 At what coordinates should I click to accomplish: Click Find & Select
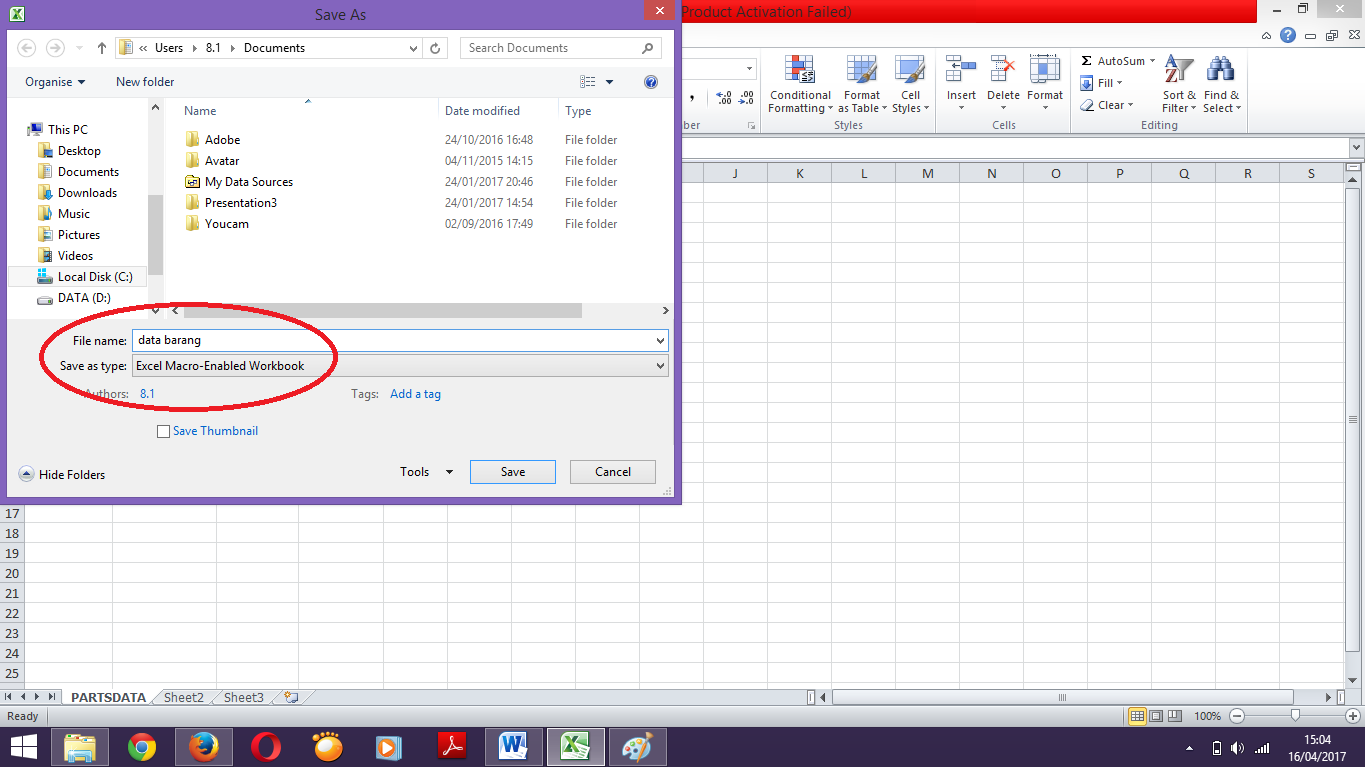click(x=1221, y=86)
